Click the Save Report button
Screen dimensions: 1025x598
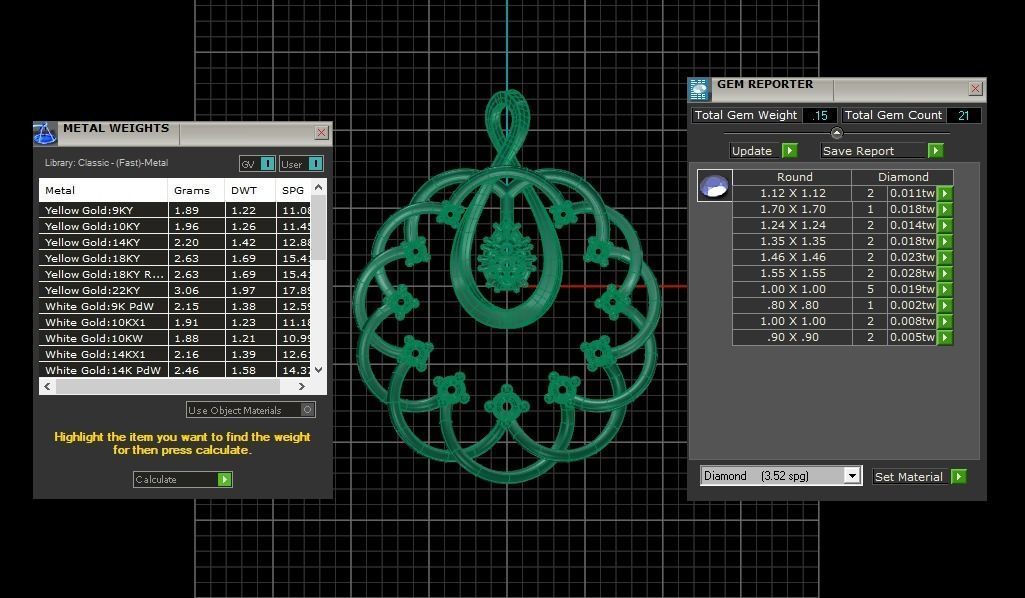(882, 151)
